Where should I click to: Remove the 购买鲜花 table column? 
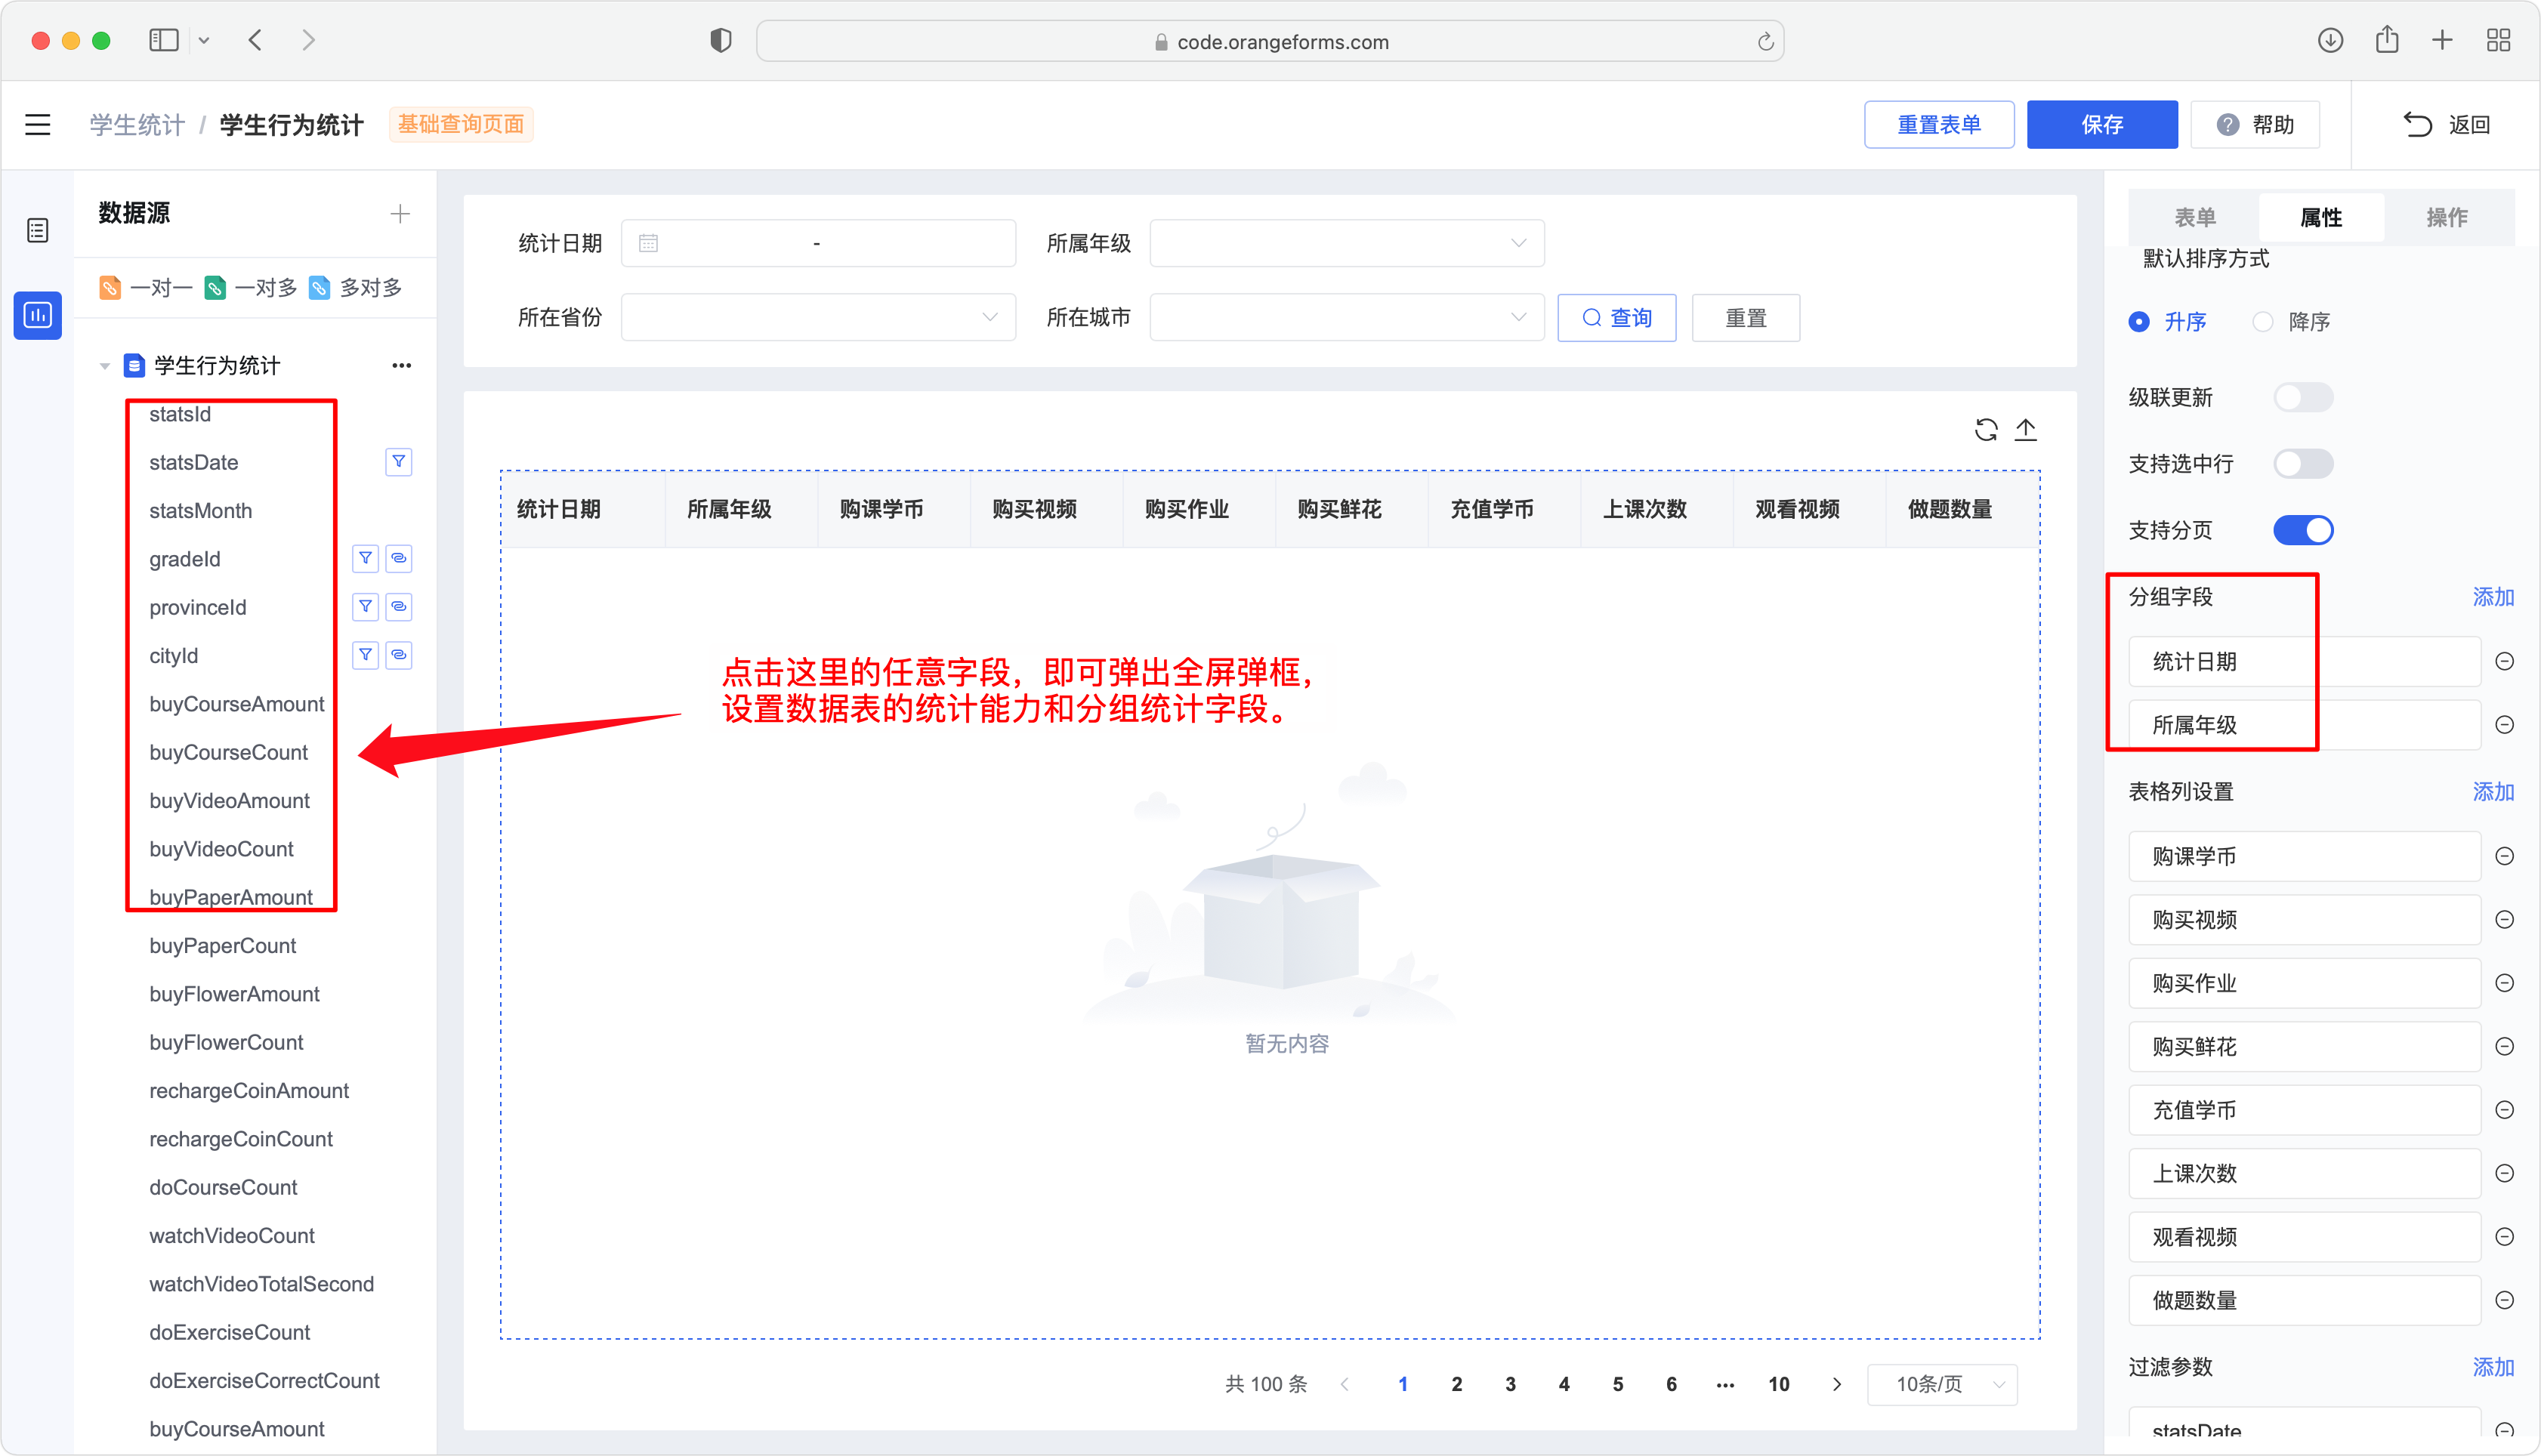pyautogui.click(x=2505, y=1046)
